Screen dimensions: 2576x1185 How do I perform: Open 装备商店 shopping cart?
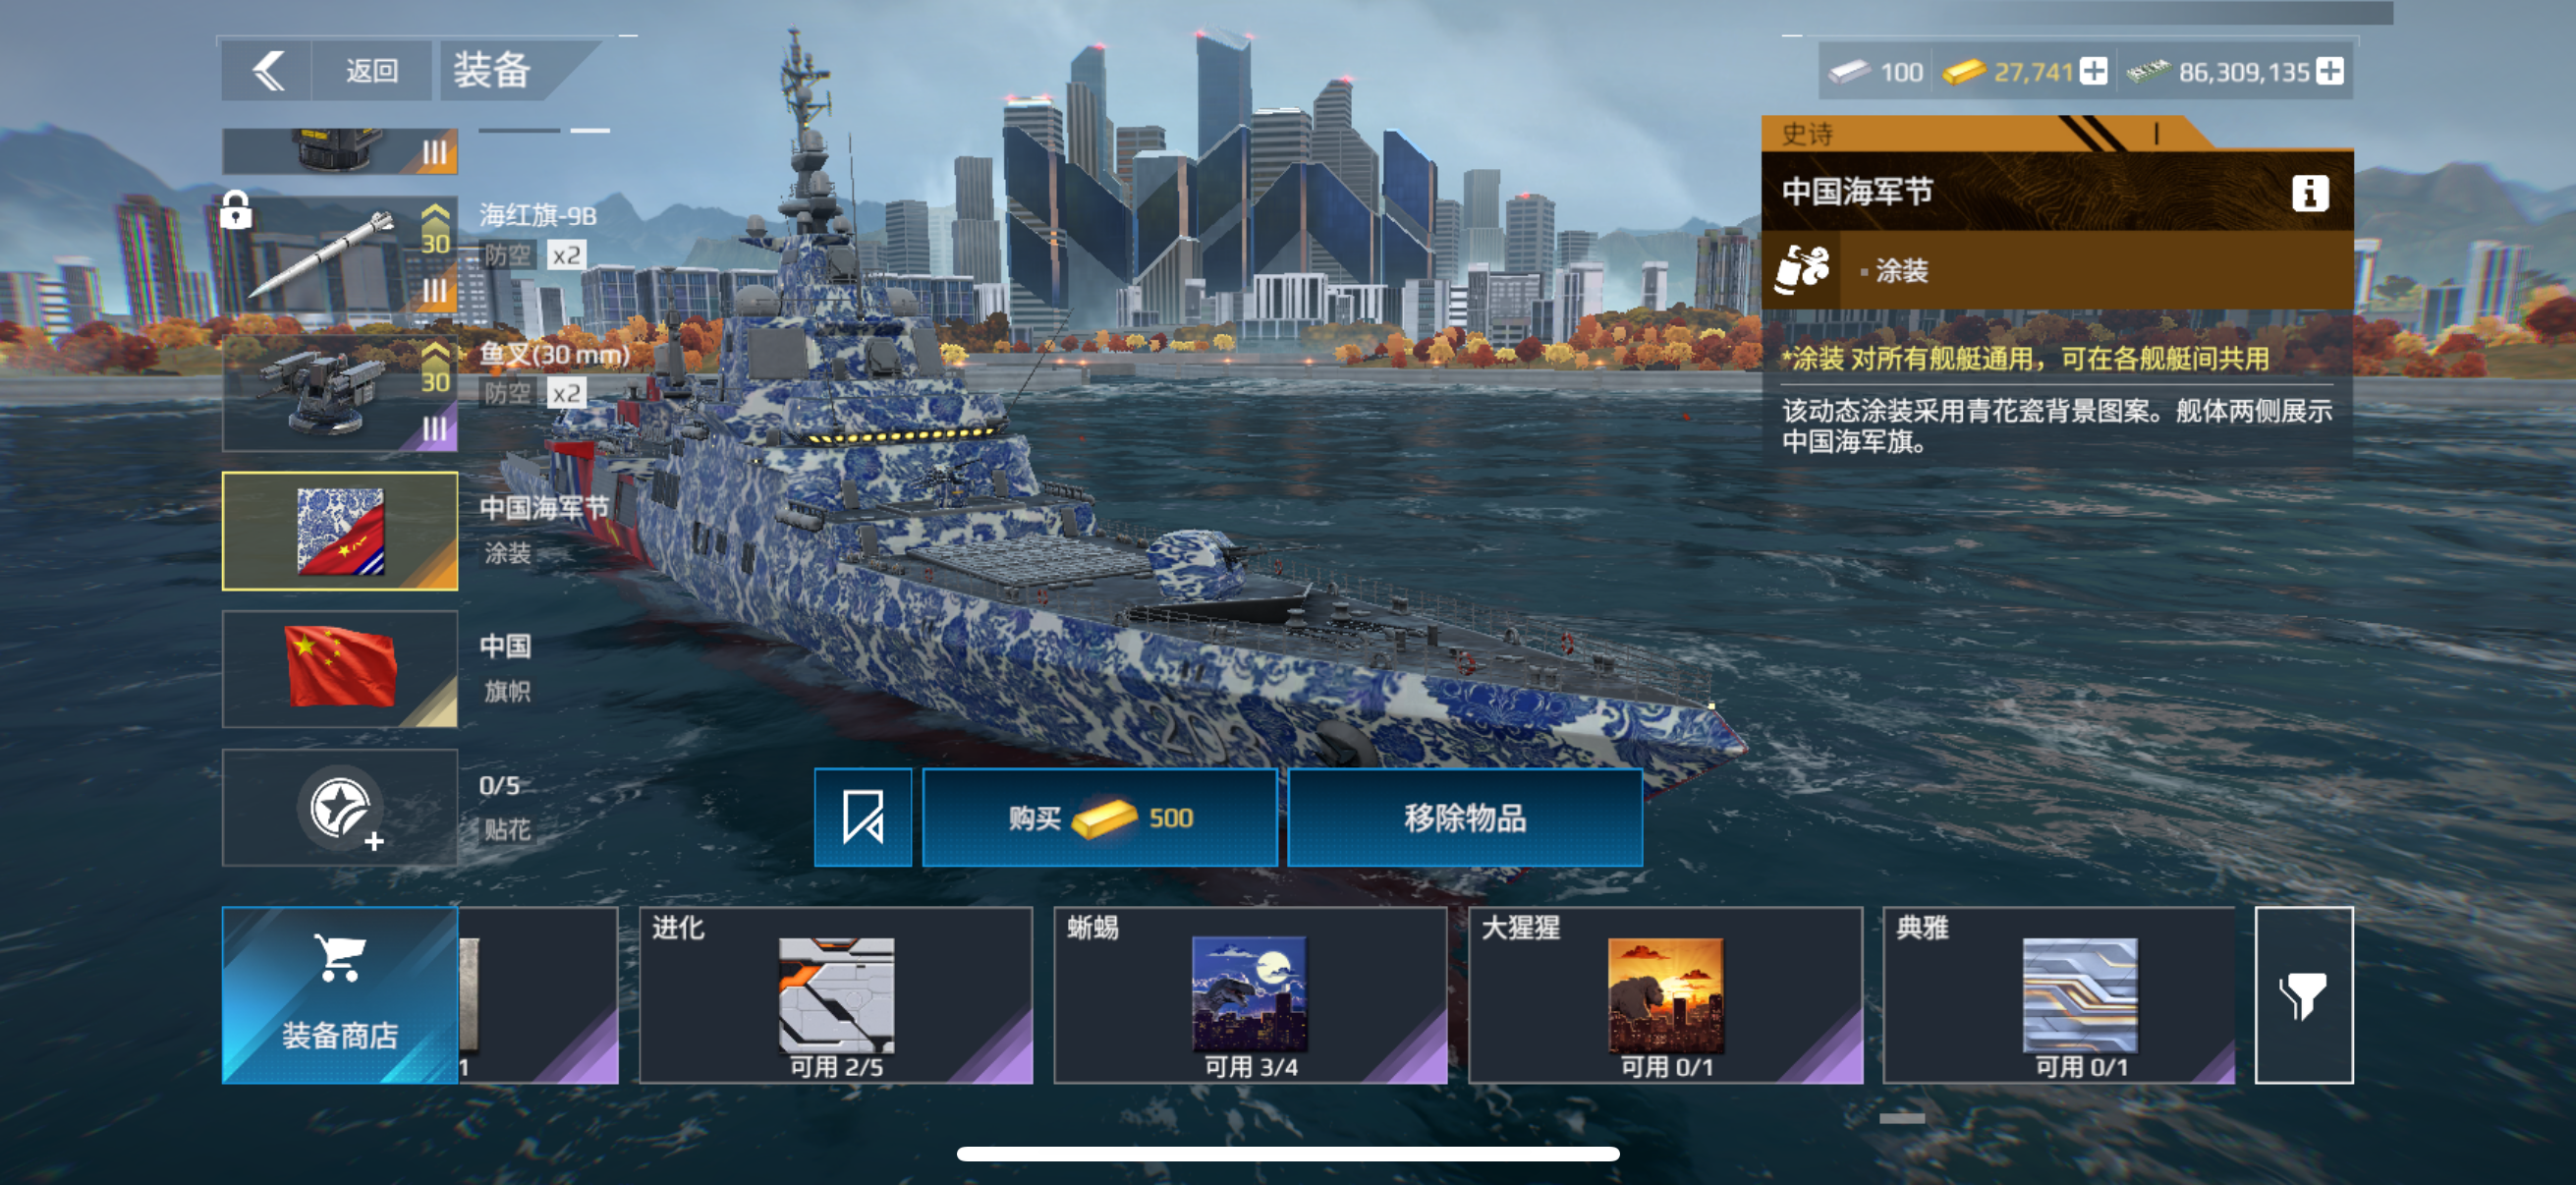click(x=340, y=995)
